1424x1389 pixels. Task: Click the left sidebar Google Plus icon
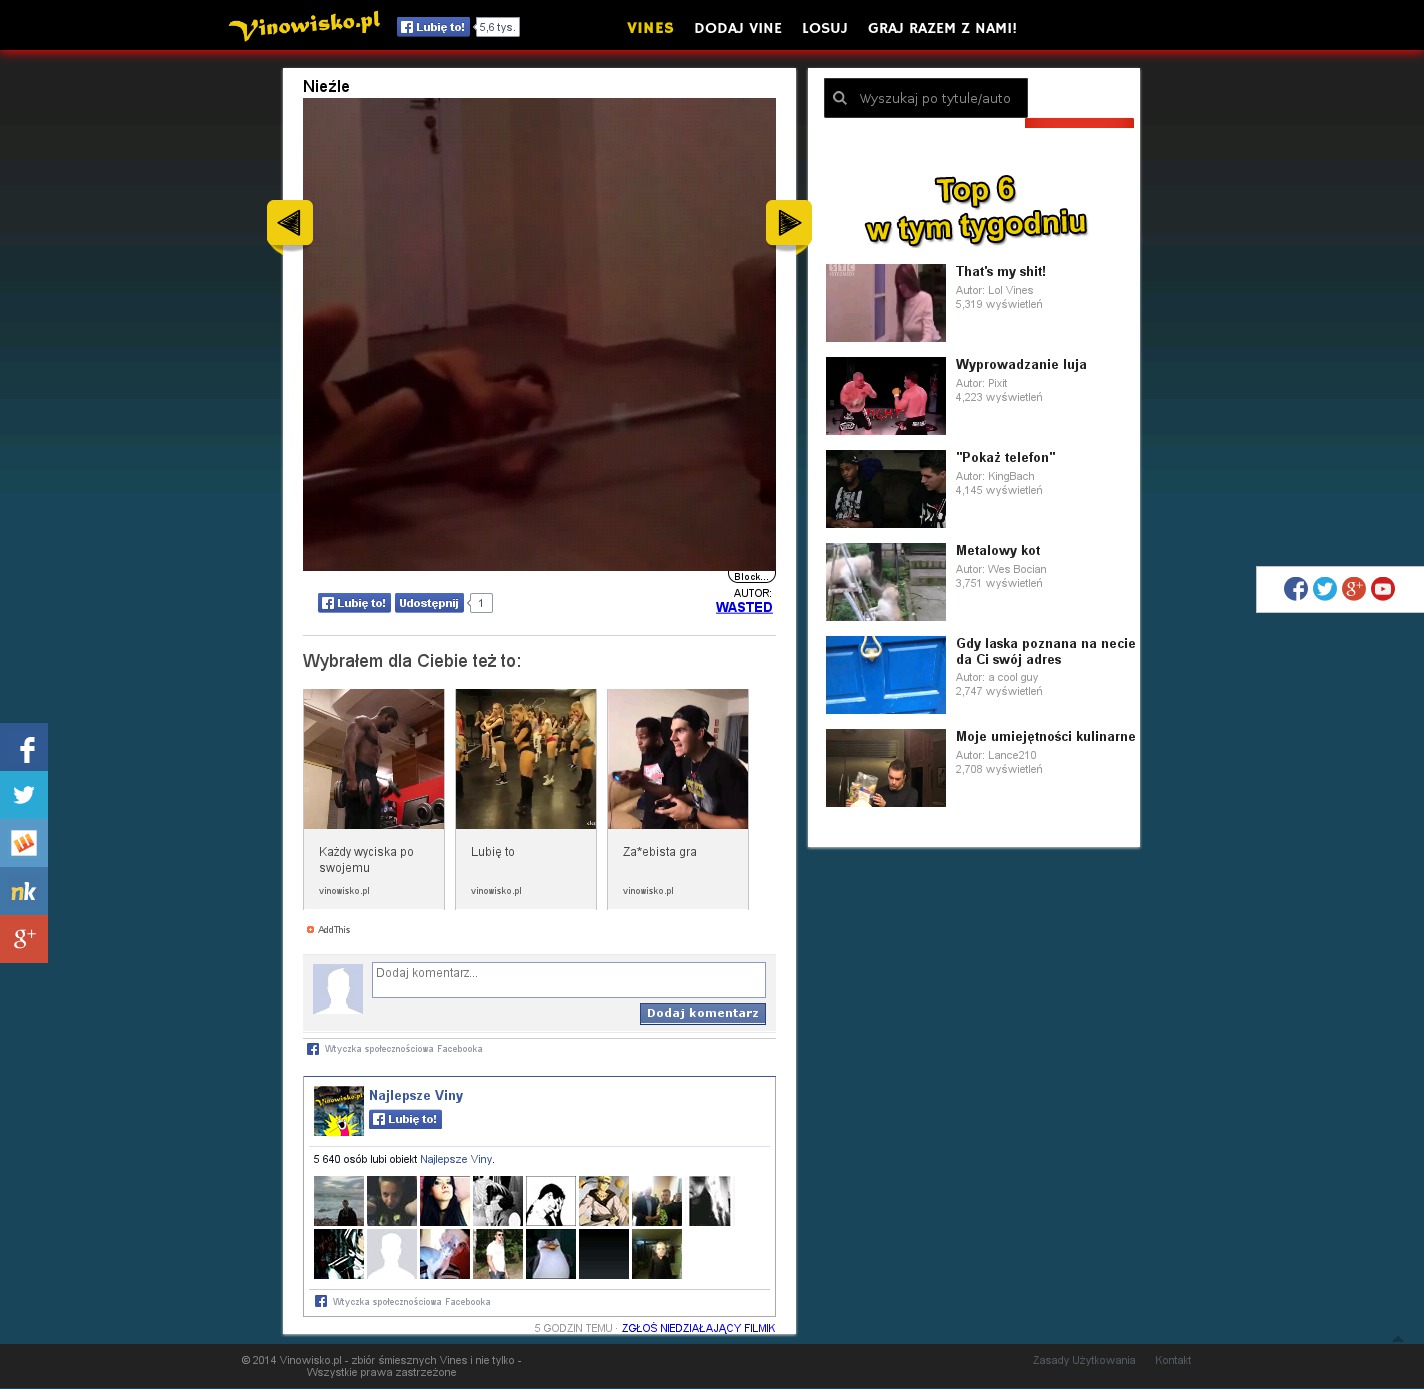pyautogui.click(x=24, y=939)
